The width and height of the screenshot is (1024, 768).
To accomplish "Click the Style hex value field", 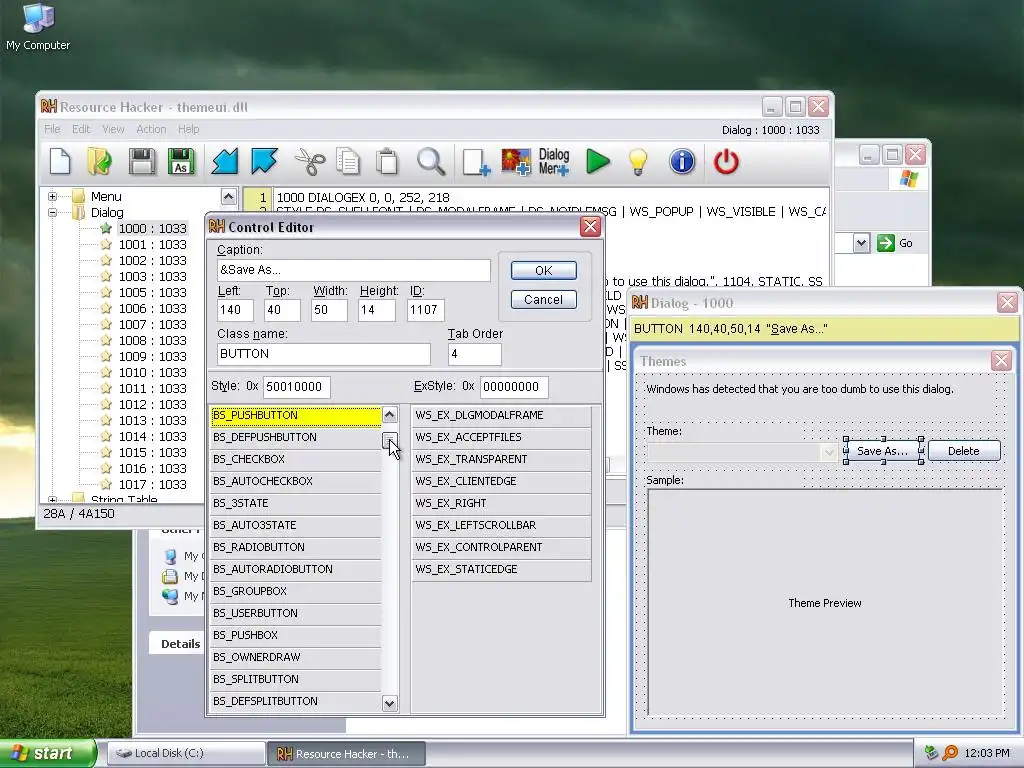I will (297, 387).
